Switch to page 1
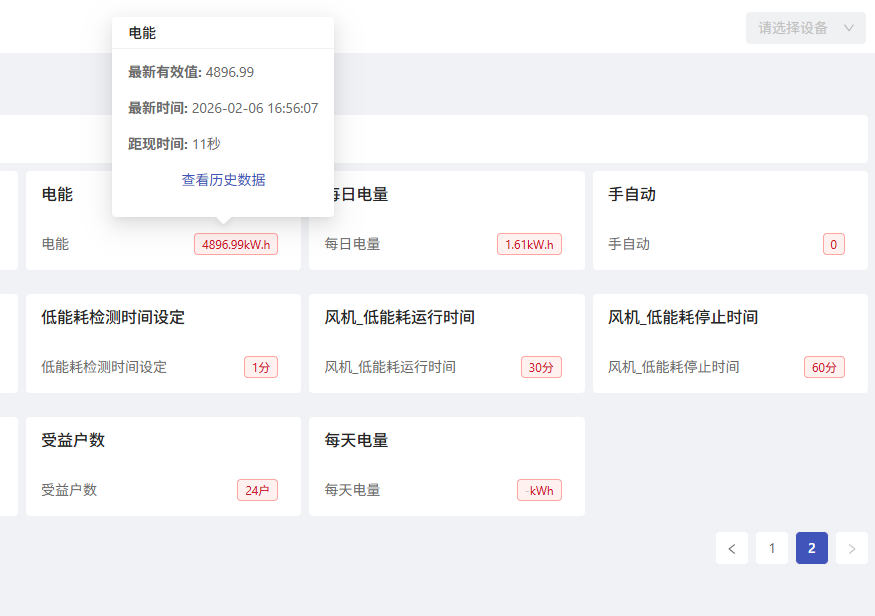The image size is (875, 616). pos(771,548)
